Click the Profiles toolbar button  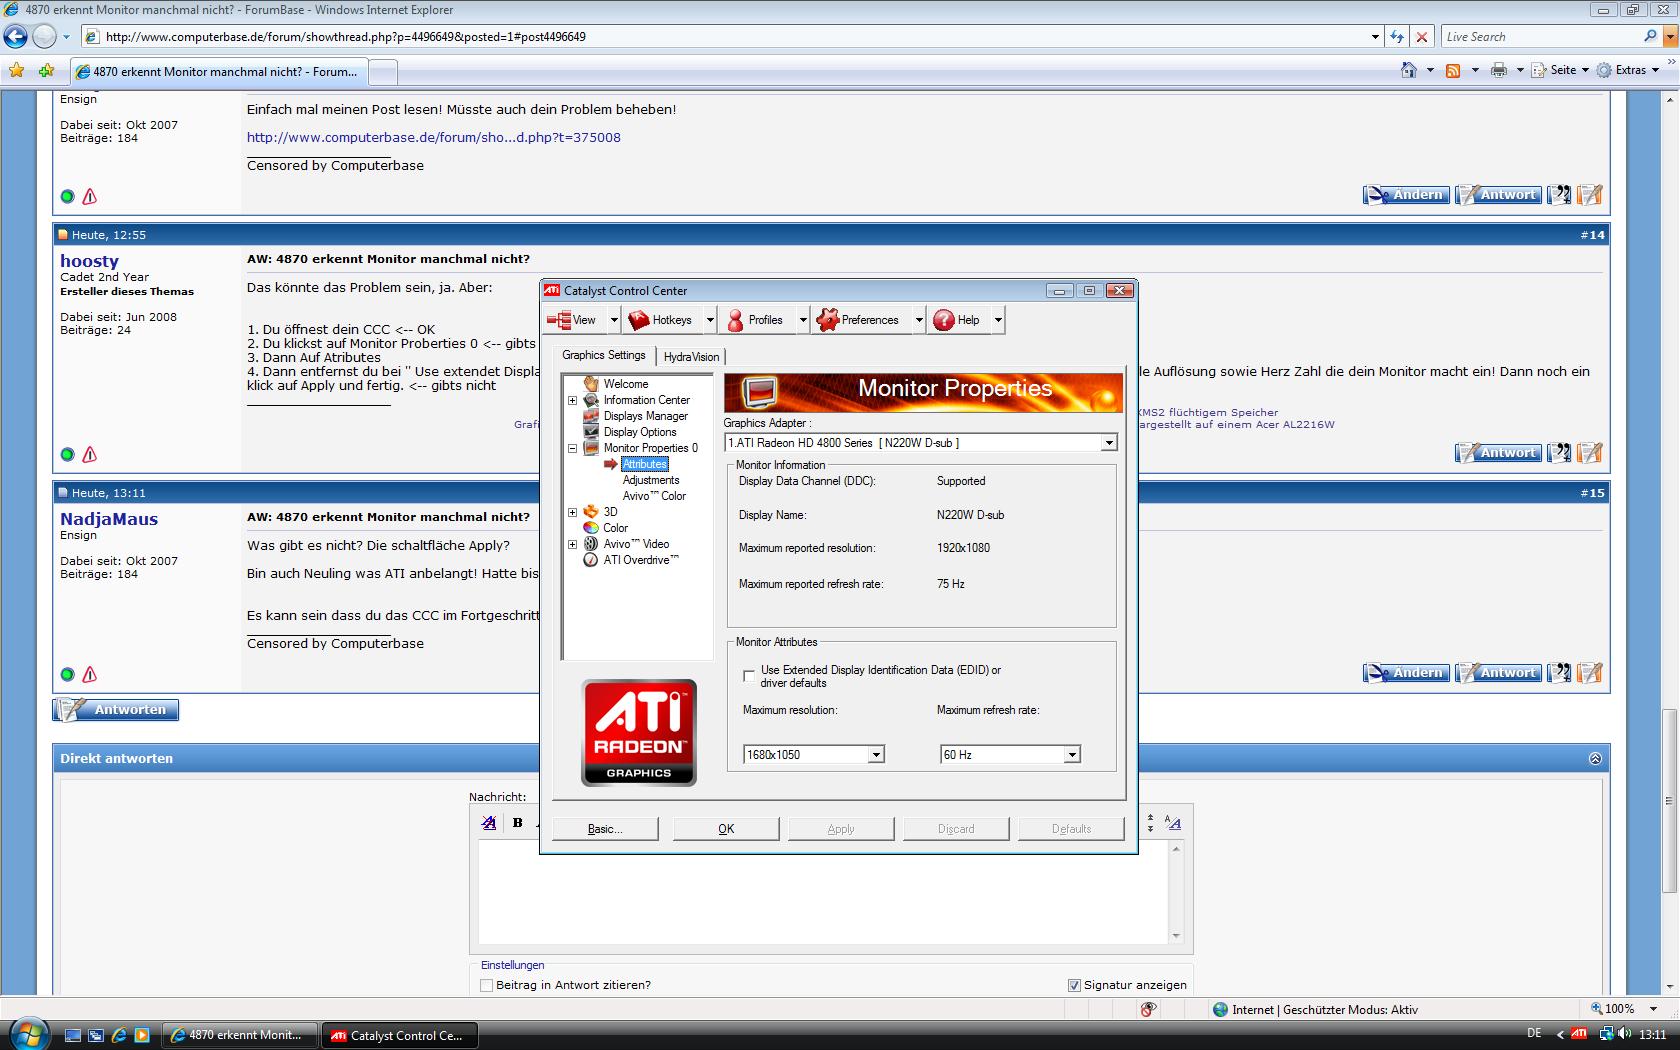757,320
